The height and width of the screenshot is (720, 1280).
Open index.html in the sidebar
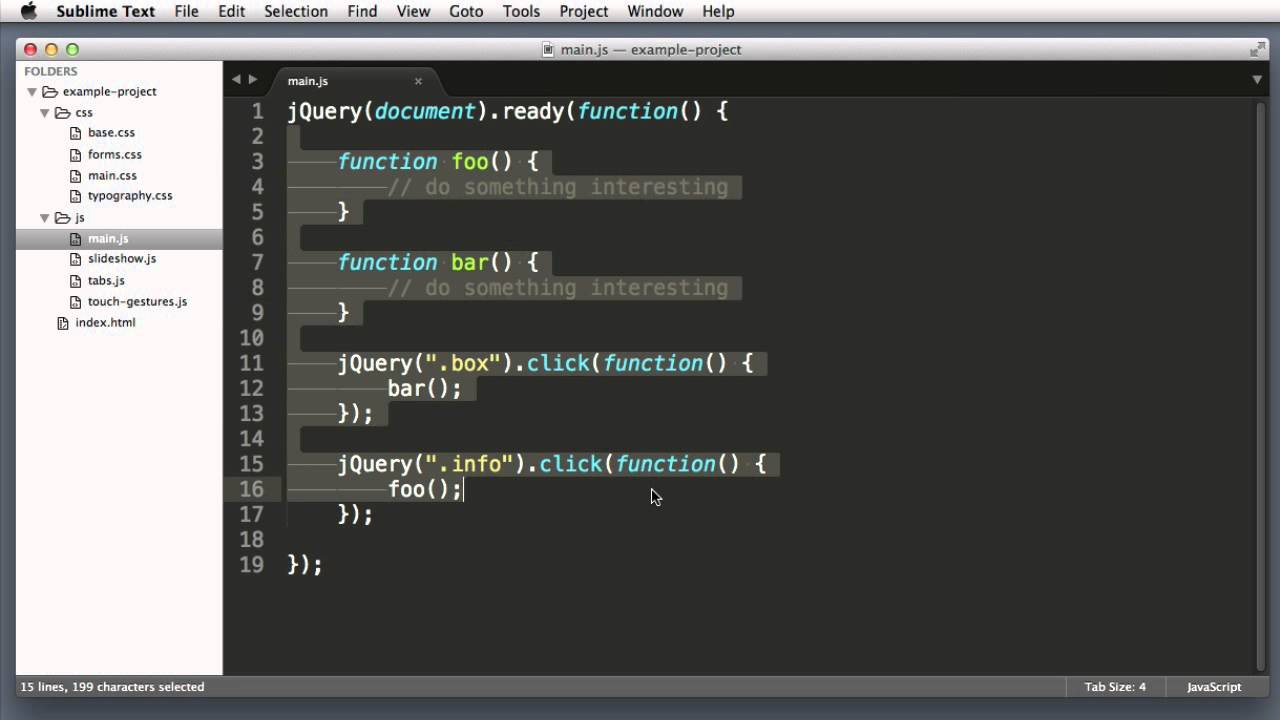pos(105,323)
